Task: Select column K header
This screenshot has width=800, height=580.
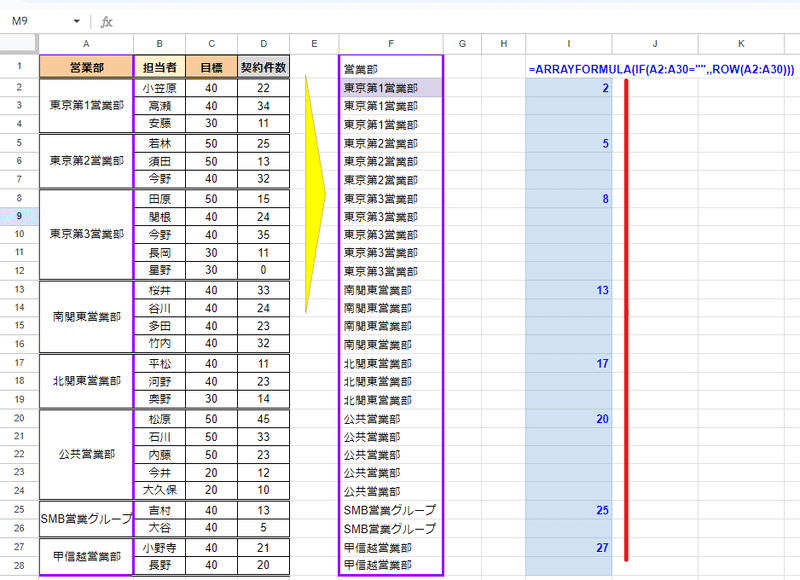Action: pos(741,44)
